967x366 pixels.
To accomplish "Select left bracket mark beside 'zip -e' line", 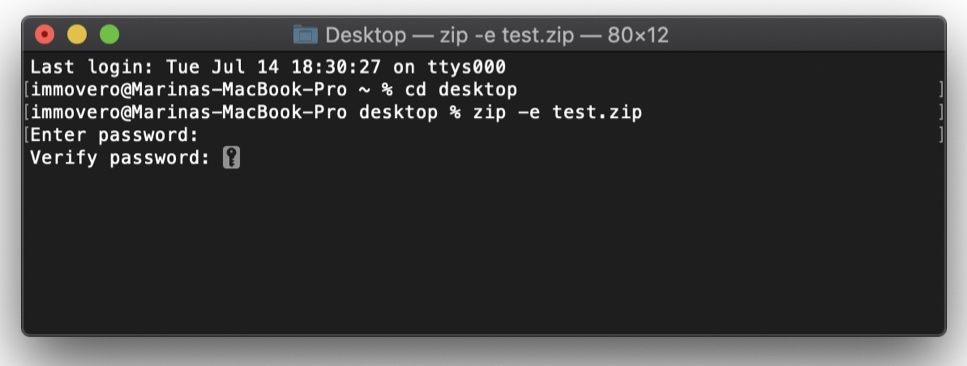I will pos(27,112).
